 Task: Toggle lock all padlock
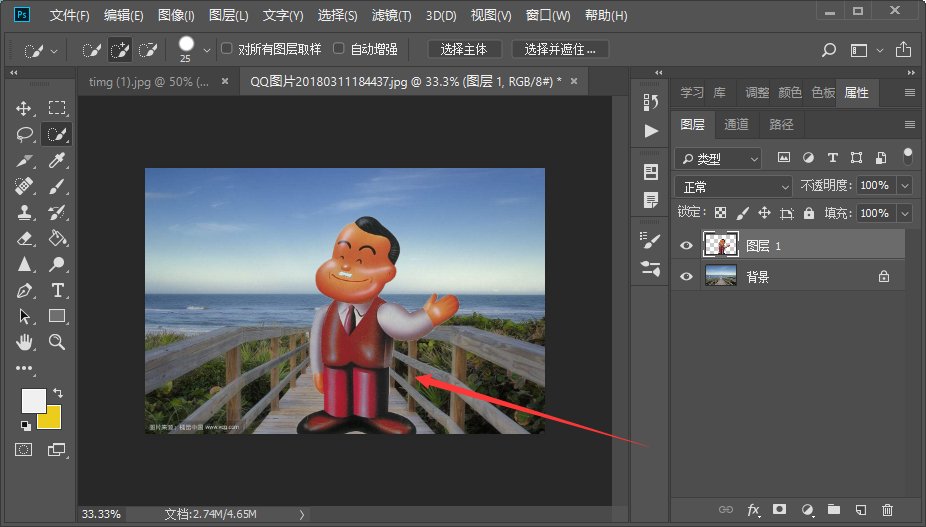(x=808, y=213)
